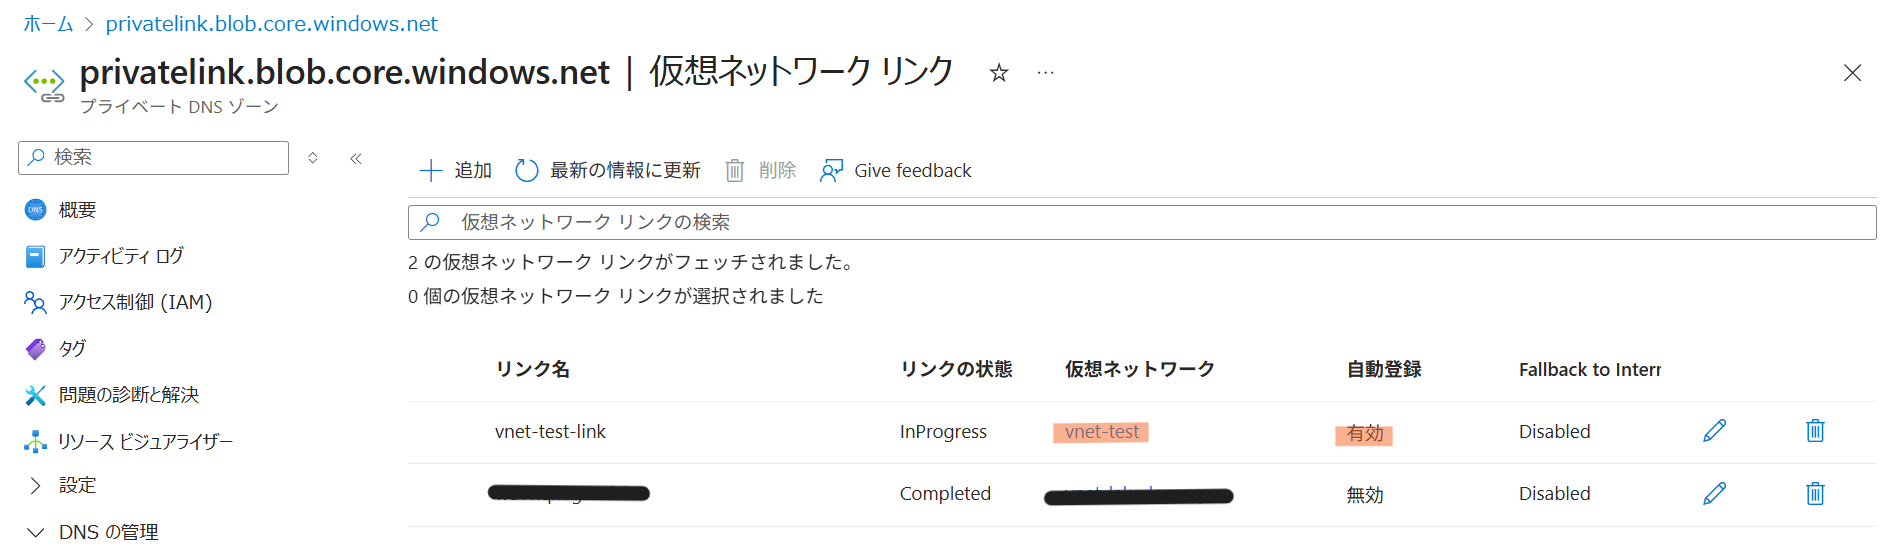Collapse the sidebar with the double-chevron icon
Screen dimensions: 1887x558
coord(356,158)
